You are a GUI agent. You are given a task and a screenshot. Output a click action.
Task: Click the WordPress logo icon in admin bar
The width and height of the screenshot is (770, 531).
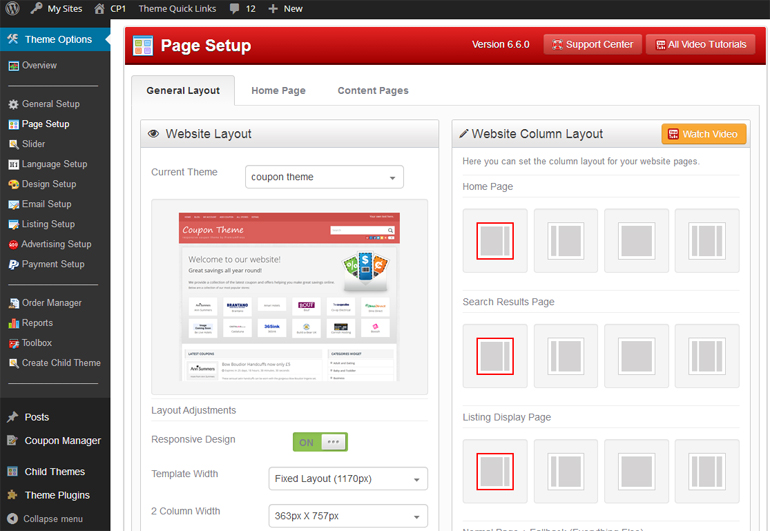click(x=11, y=8)
